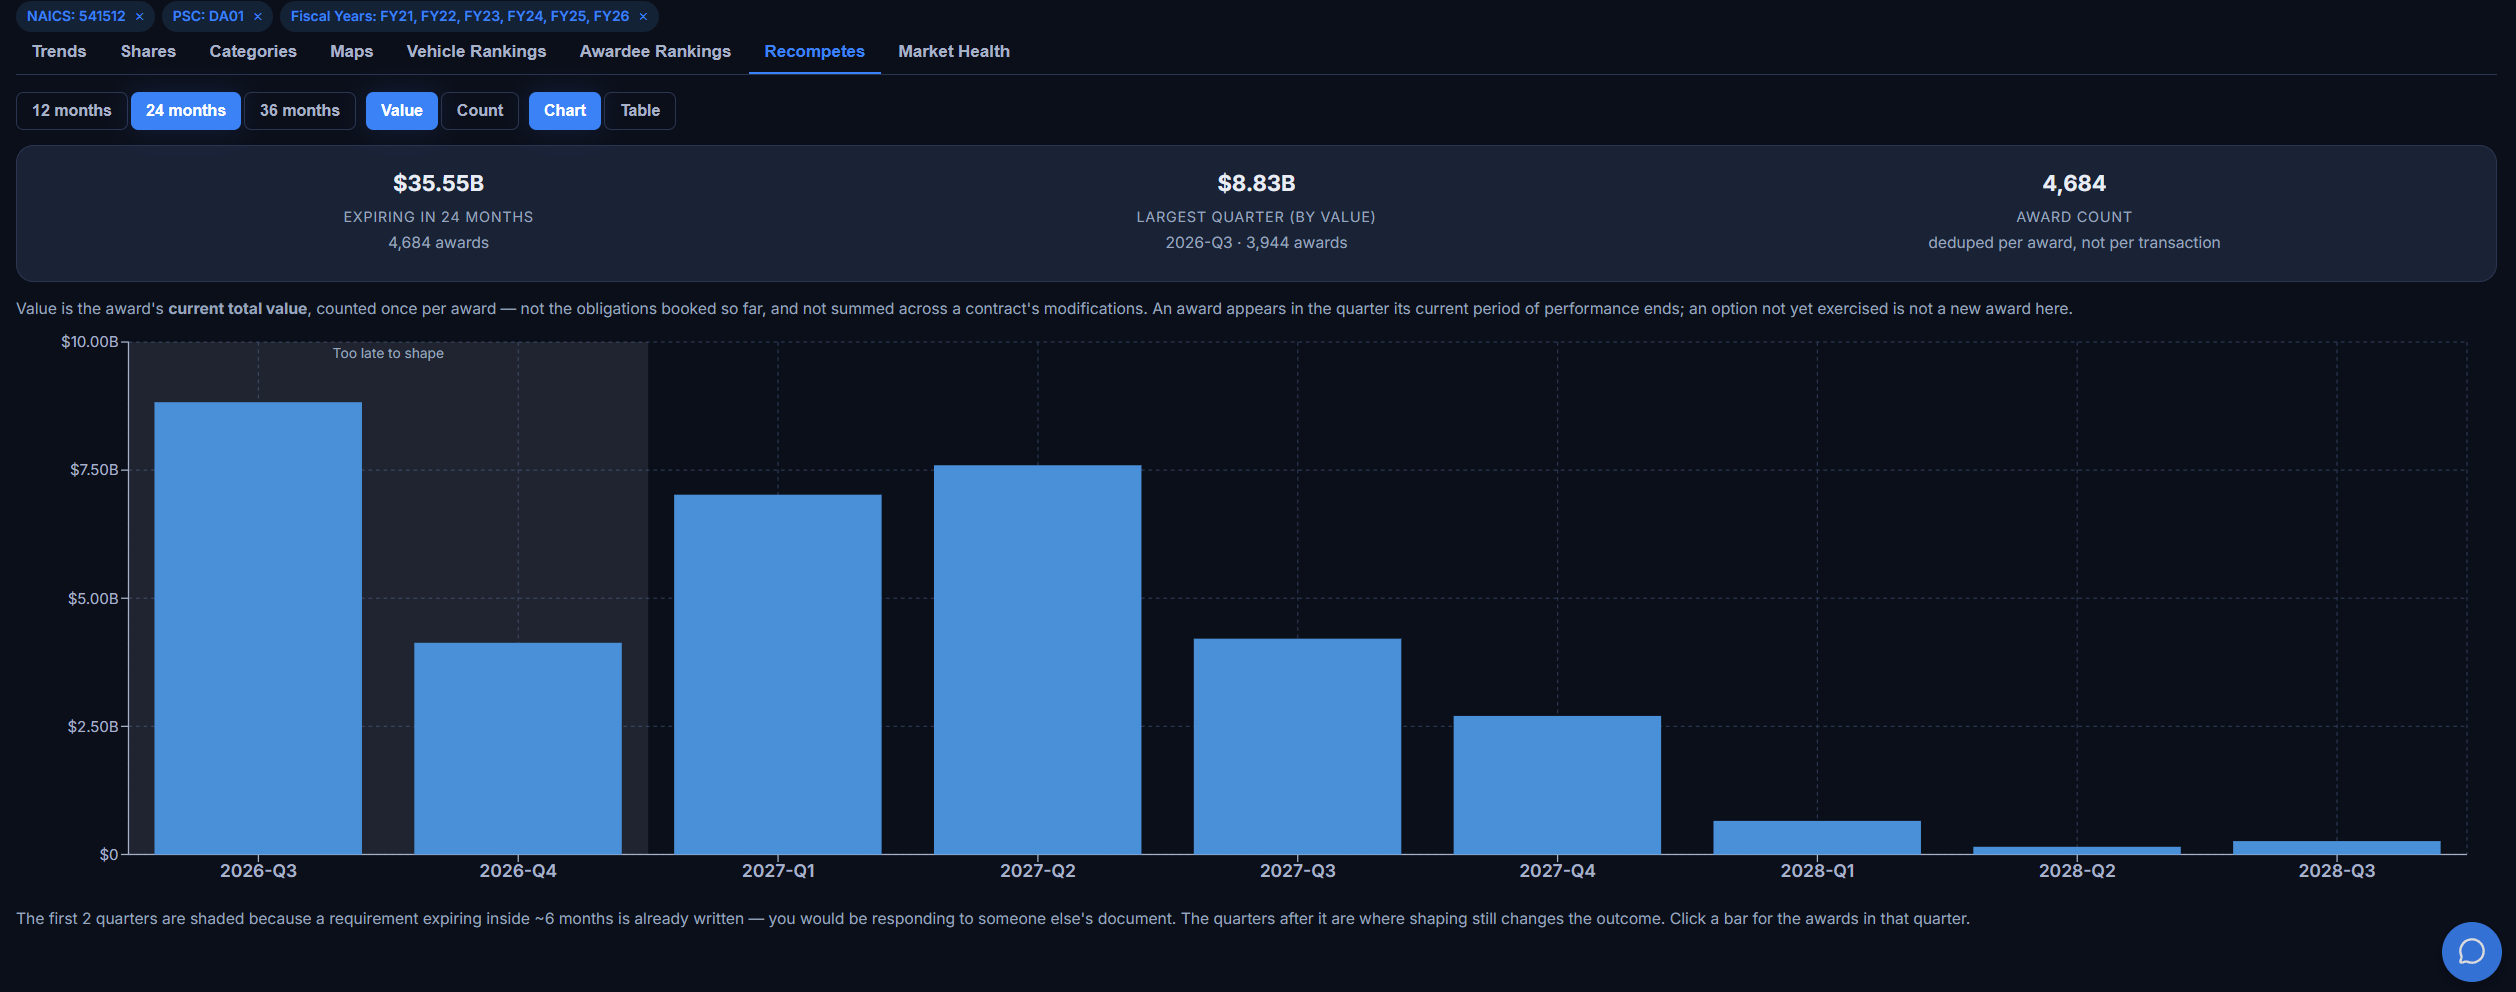2516x992 pixels.
Task: Show recompetes by Value
Action: [x=402, y=111]
